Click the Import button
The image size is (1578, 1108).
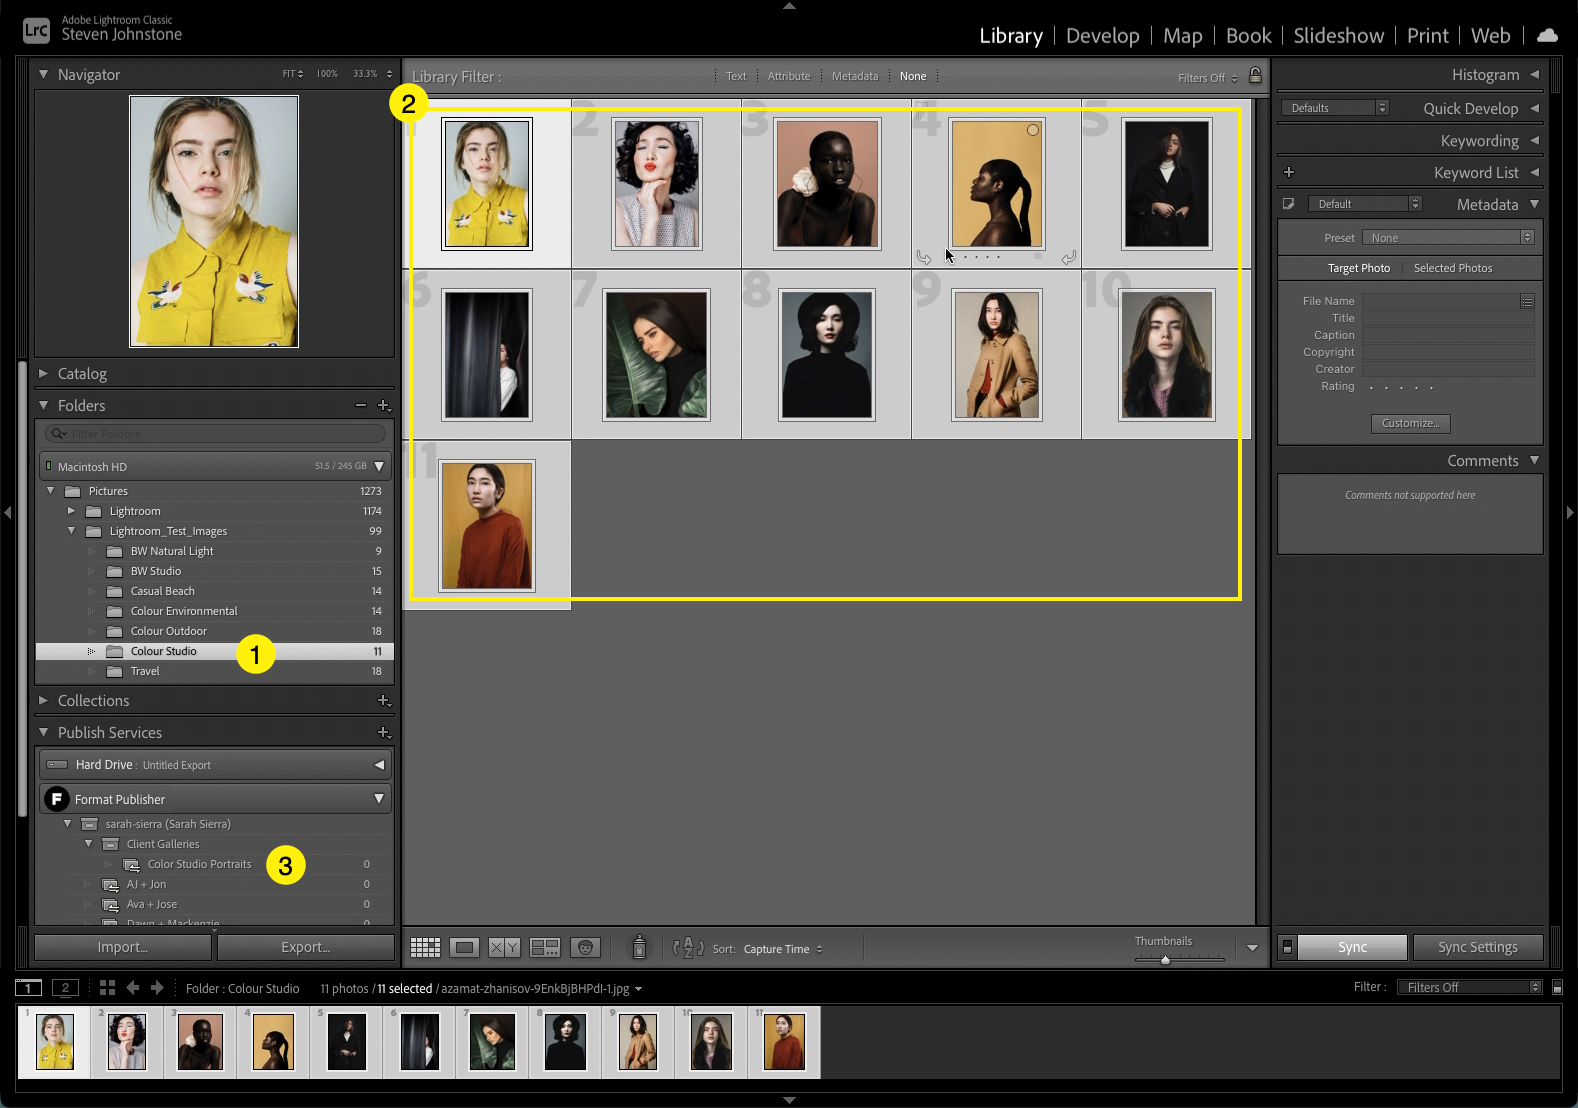pos(123,947)
